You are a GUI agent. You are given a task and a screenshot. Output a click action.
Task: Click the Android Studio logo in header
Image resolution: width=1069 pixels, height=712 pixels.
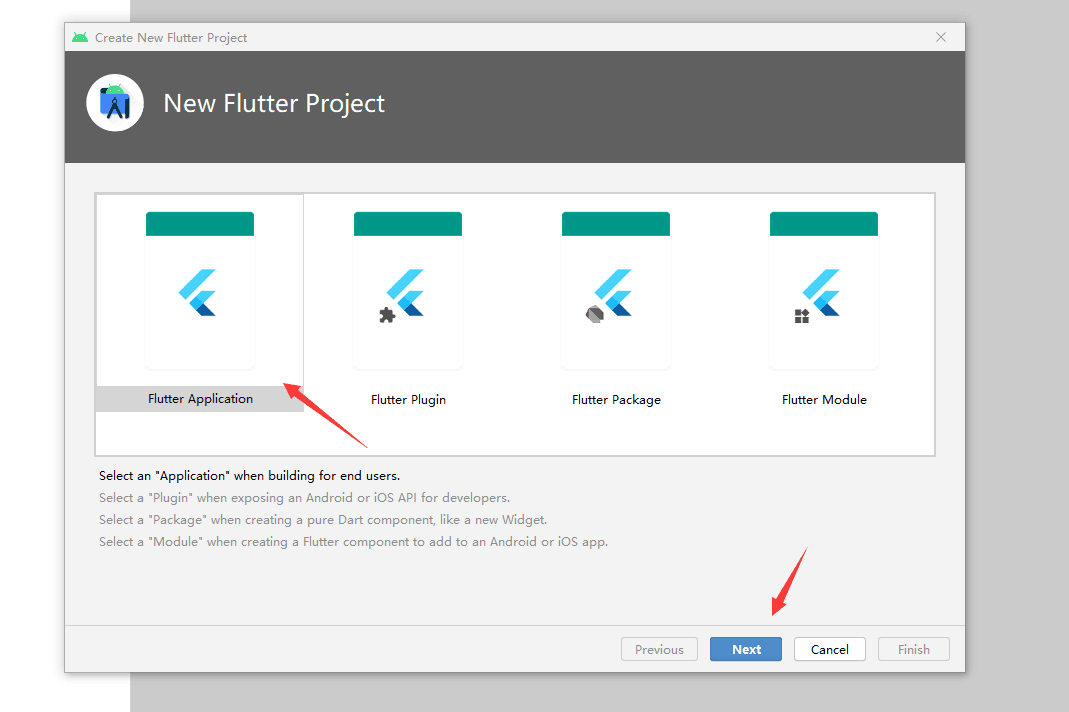coord(115,103)
